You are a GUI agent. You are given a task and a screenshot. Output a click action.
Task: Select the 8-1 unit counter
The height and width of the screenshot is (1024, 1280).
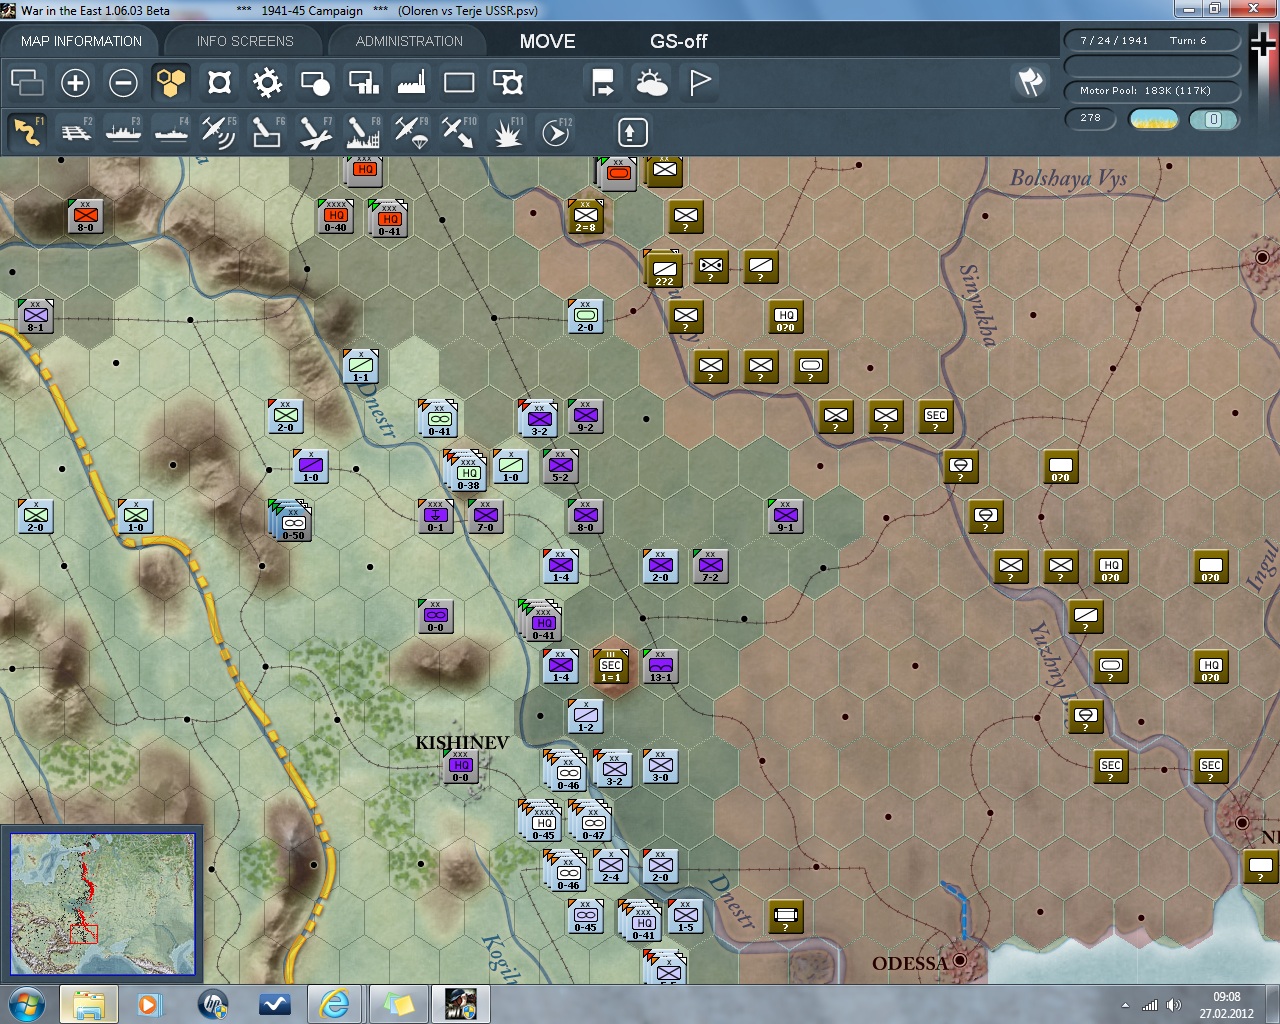(x=36, y=316)
